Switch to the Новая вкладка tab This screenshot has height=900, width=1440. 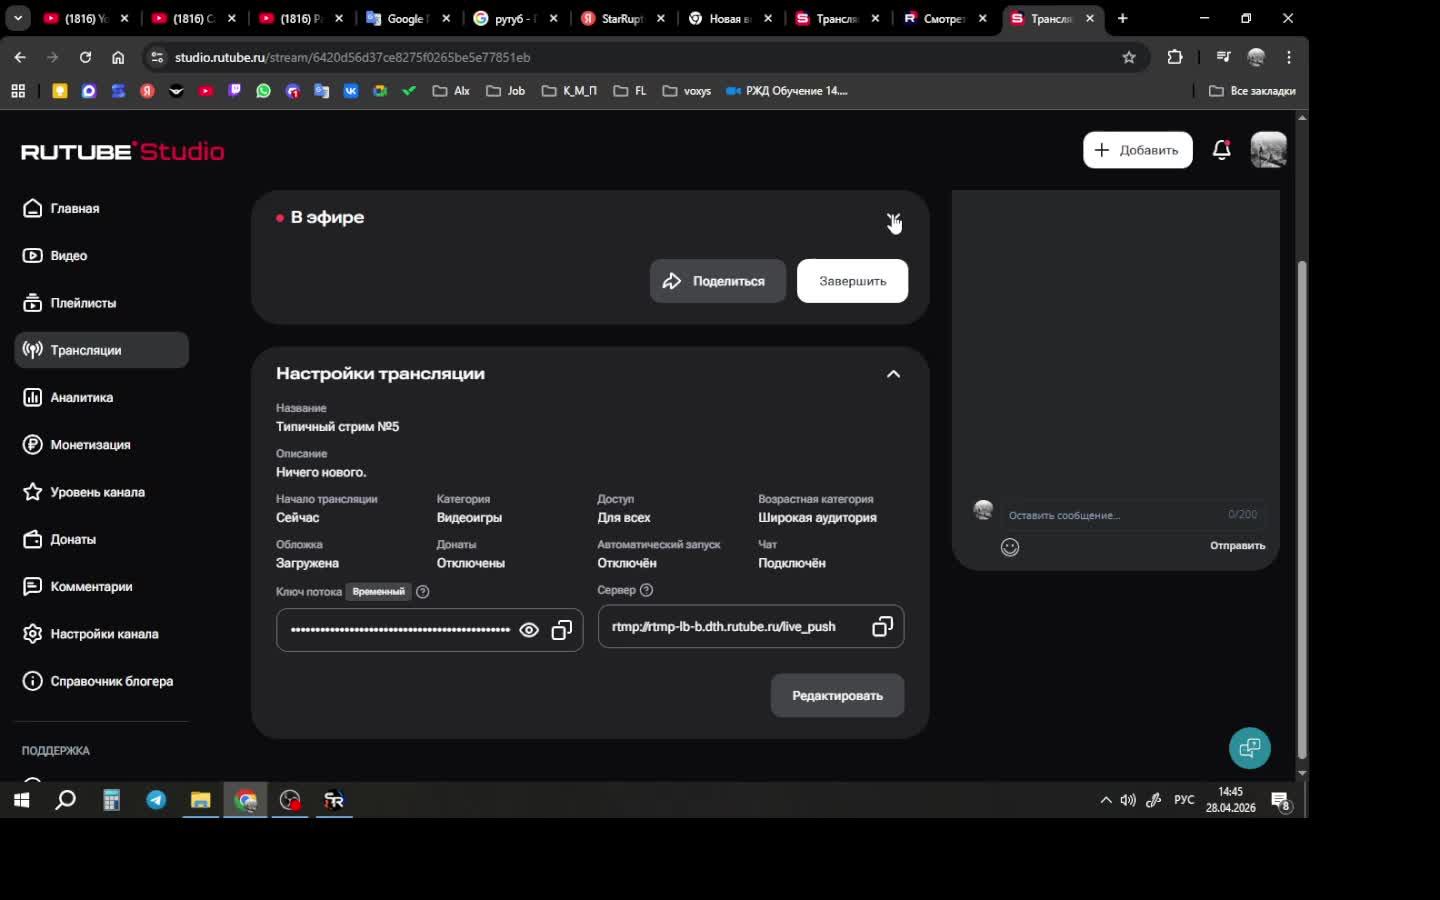[x=730, y=18]
